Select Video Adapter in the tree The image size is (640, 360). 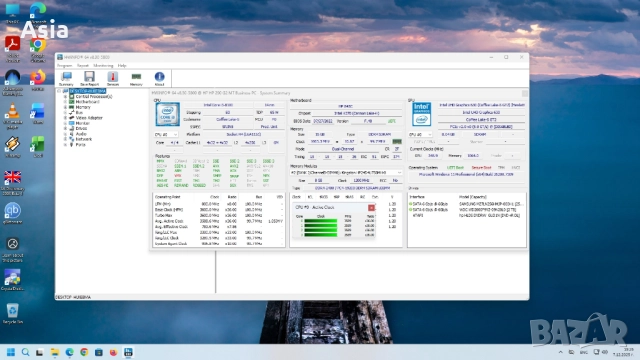89,118
